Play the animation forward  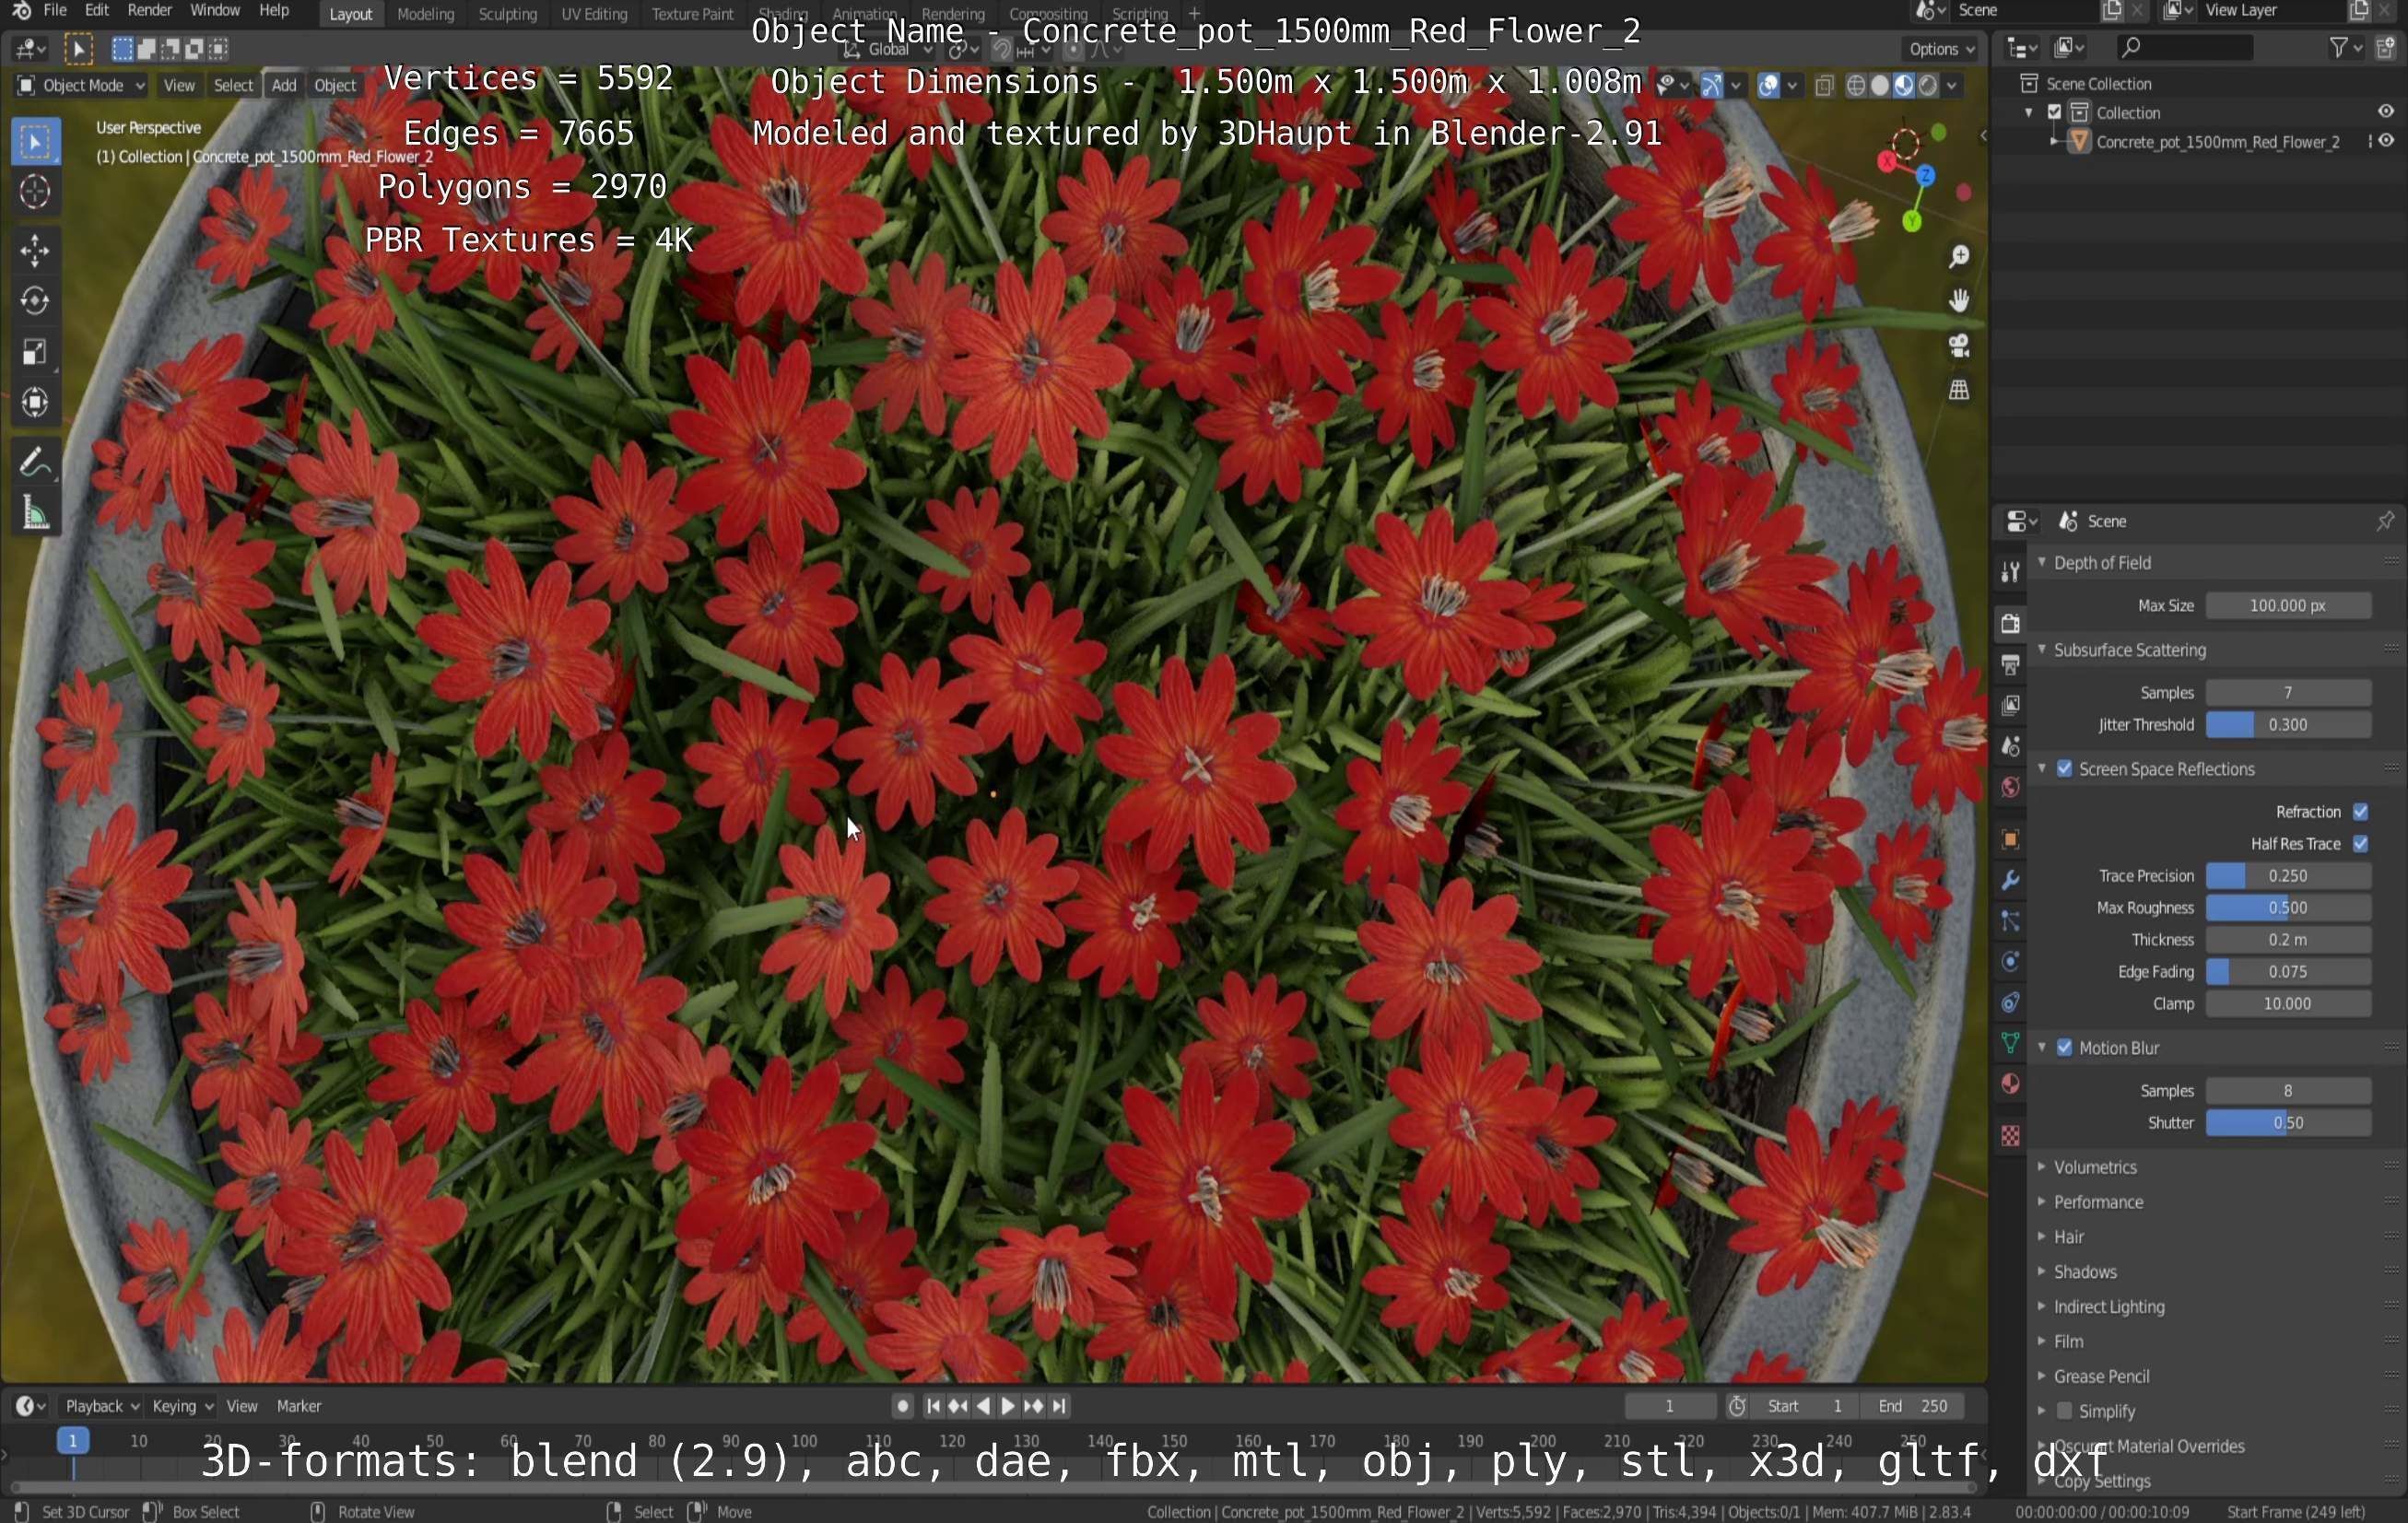pos(1008,1406)
